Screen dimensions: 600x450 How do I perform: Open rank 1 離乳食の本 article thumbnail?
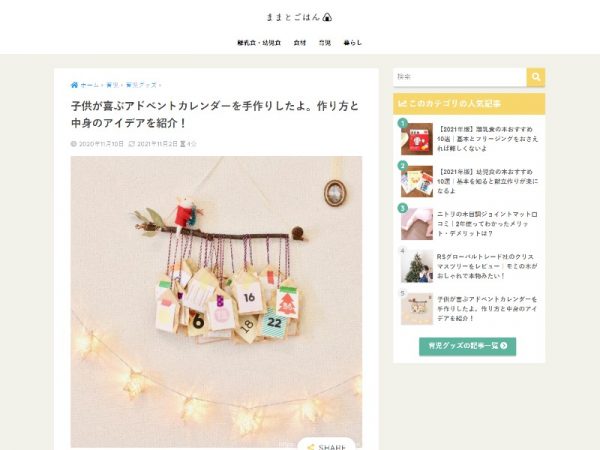click(417, 139)
